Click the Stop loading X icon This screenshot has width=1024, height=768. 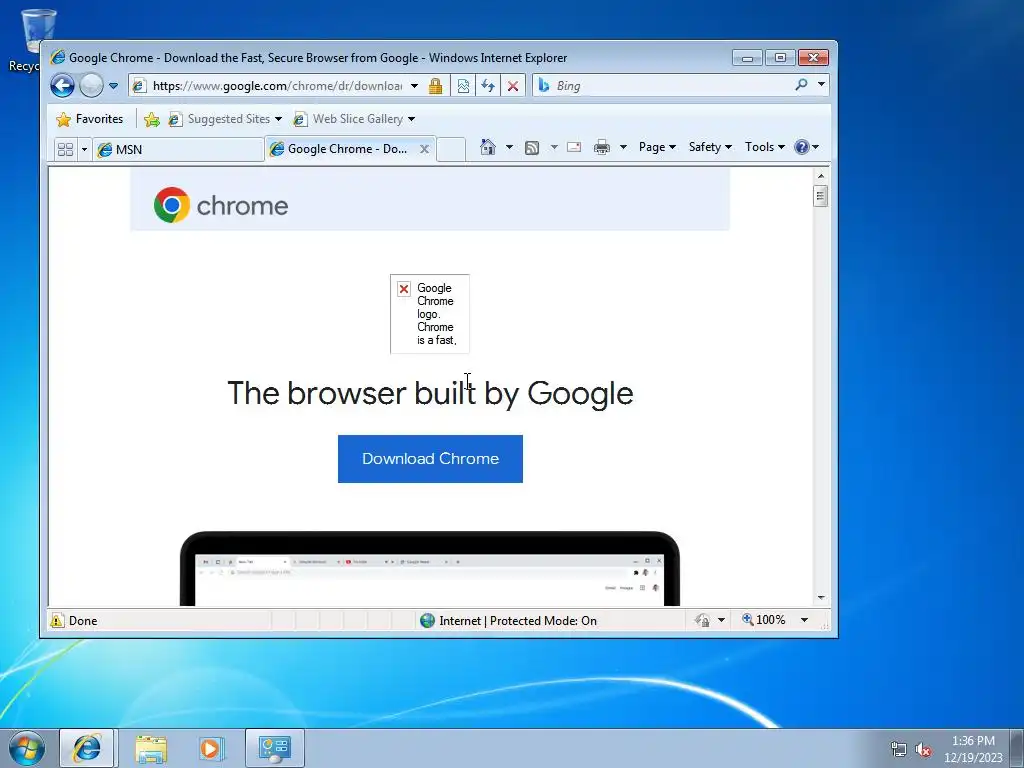513,86
